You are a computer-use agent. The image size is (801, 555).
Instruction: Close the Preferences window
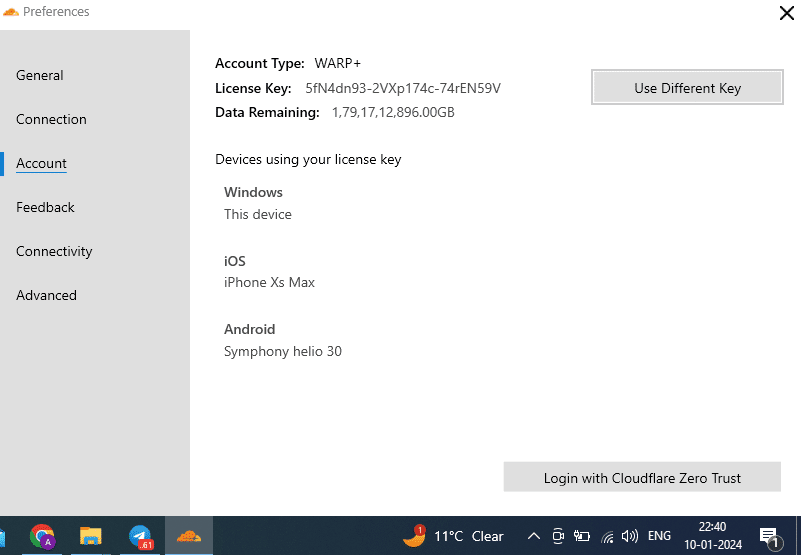pos(787,13)
